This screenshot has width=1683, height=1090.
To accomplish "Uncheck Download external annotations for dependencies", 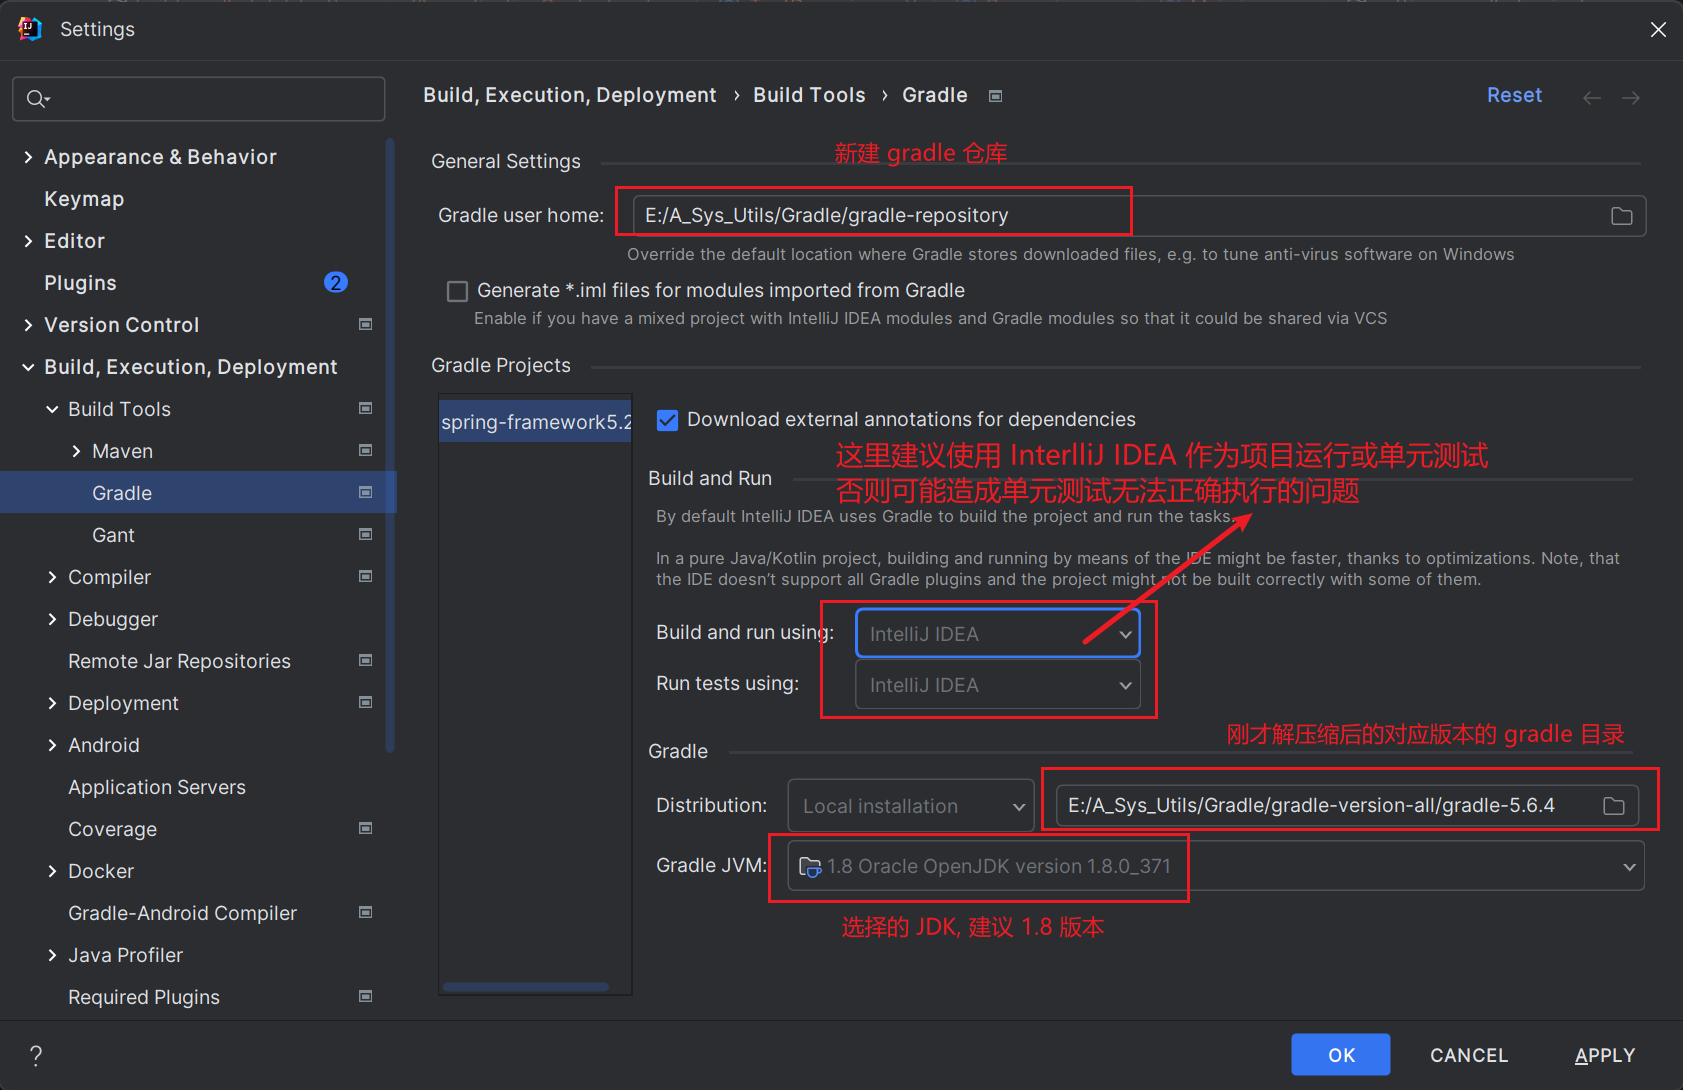I will tap(667, 420).
